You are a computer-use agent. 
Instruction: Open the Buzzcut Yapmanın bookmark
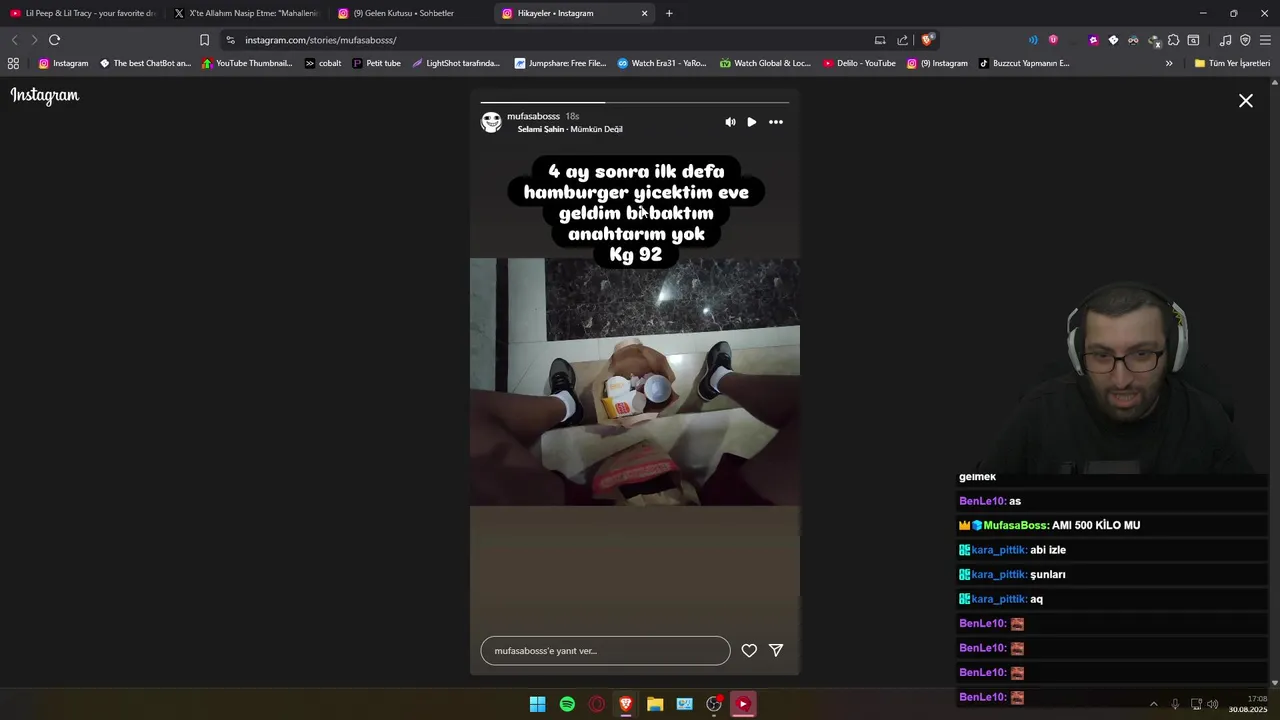1024,63
